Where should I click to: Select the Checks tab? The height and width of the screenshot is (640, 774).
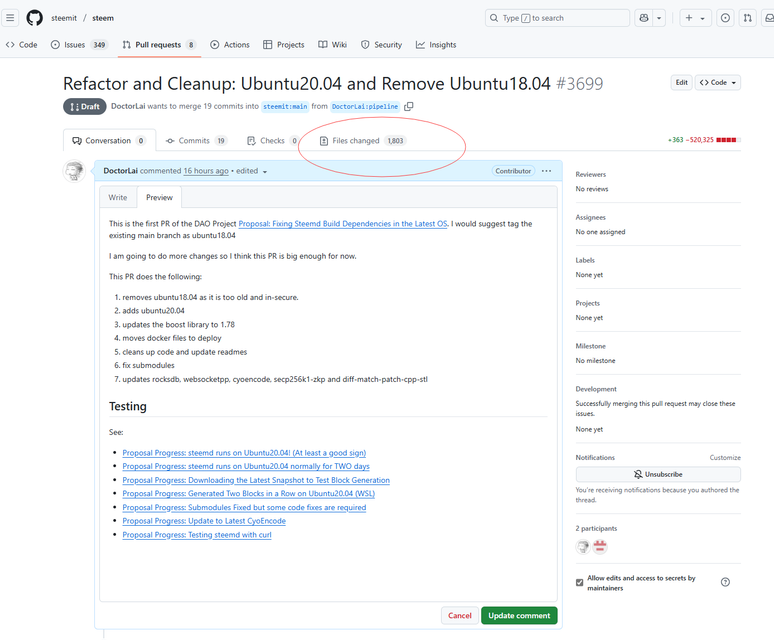point(272,141)
